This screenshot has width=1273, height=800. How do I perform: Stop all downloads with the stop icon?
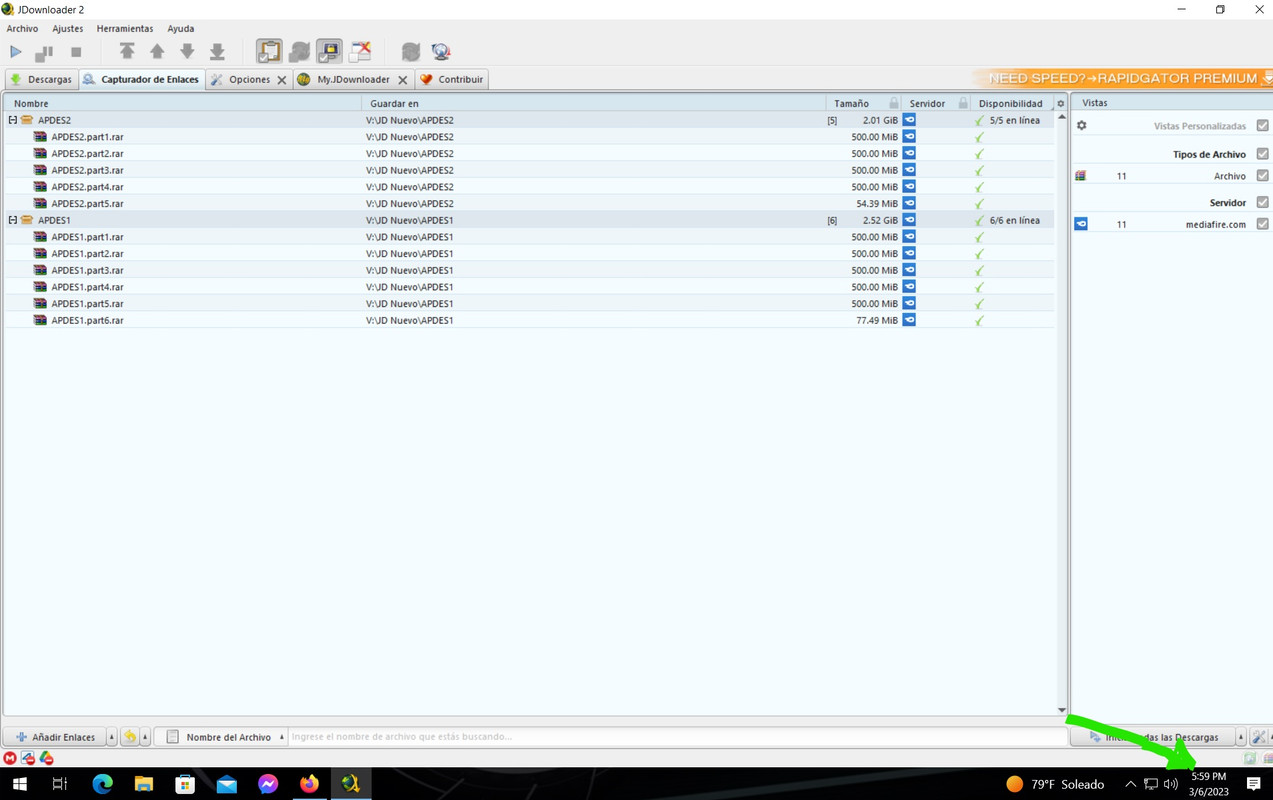pos(76,52)
